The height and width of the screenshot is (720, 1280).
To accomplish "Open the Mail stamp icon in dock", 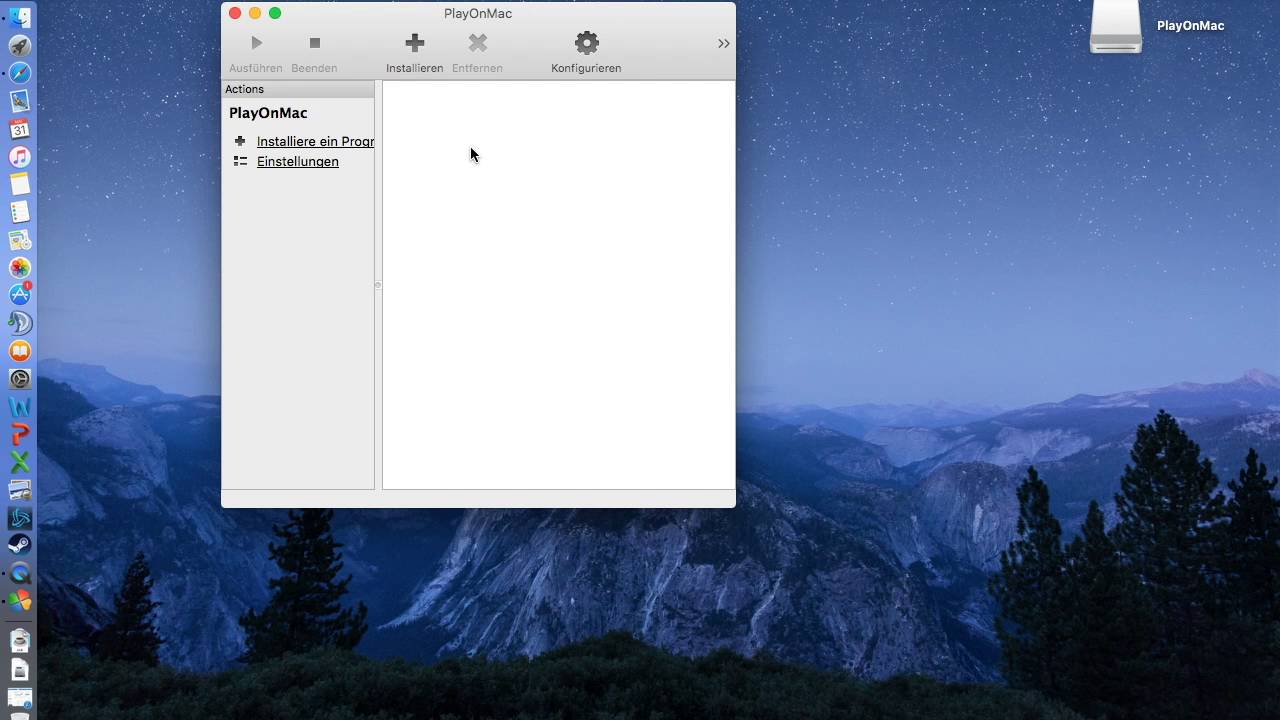I will tap(20, 101).
